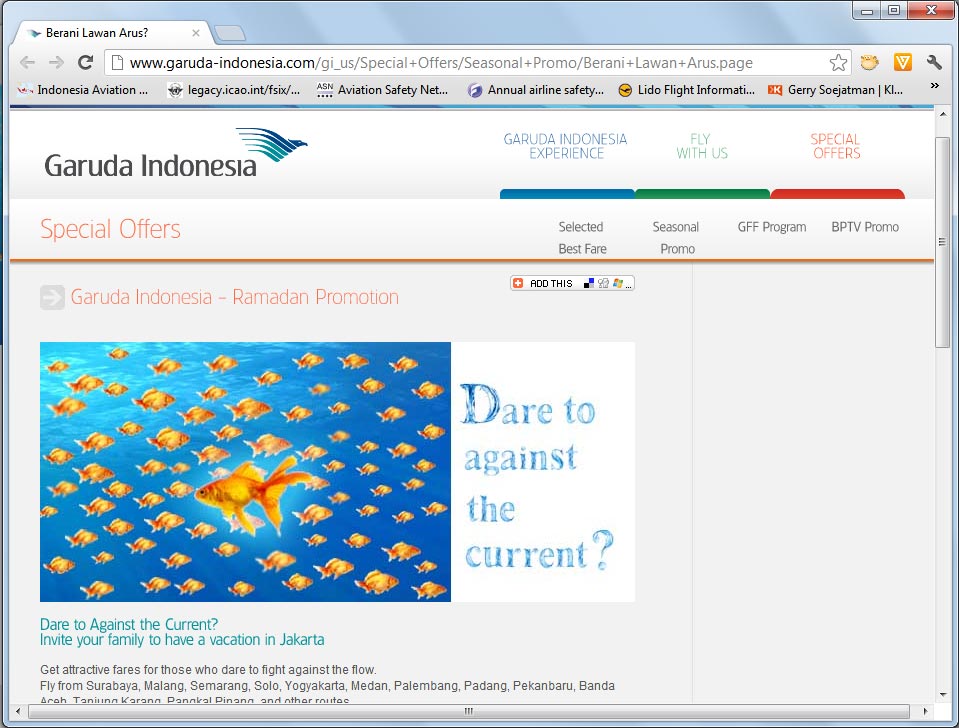Image resolution: width=959 pixels, height=728 pixels.
Task: Maximize the browser window
Action: (x=894, y=10)
